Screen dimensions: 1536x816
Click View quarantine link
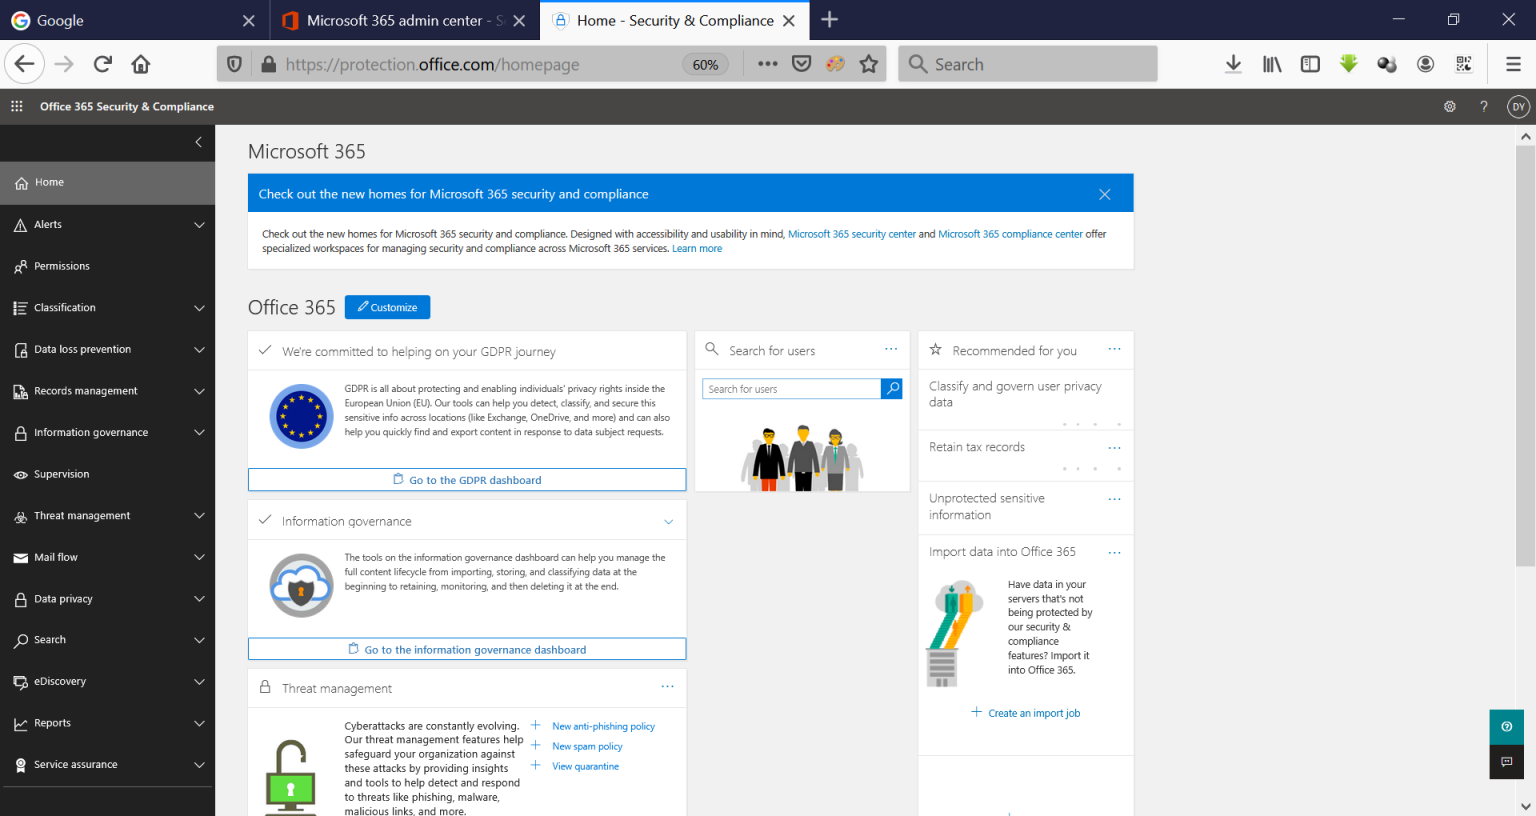[585, 767]
